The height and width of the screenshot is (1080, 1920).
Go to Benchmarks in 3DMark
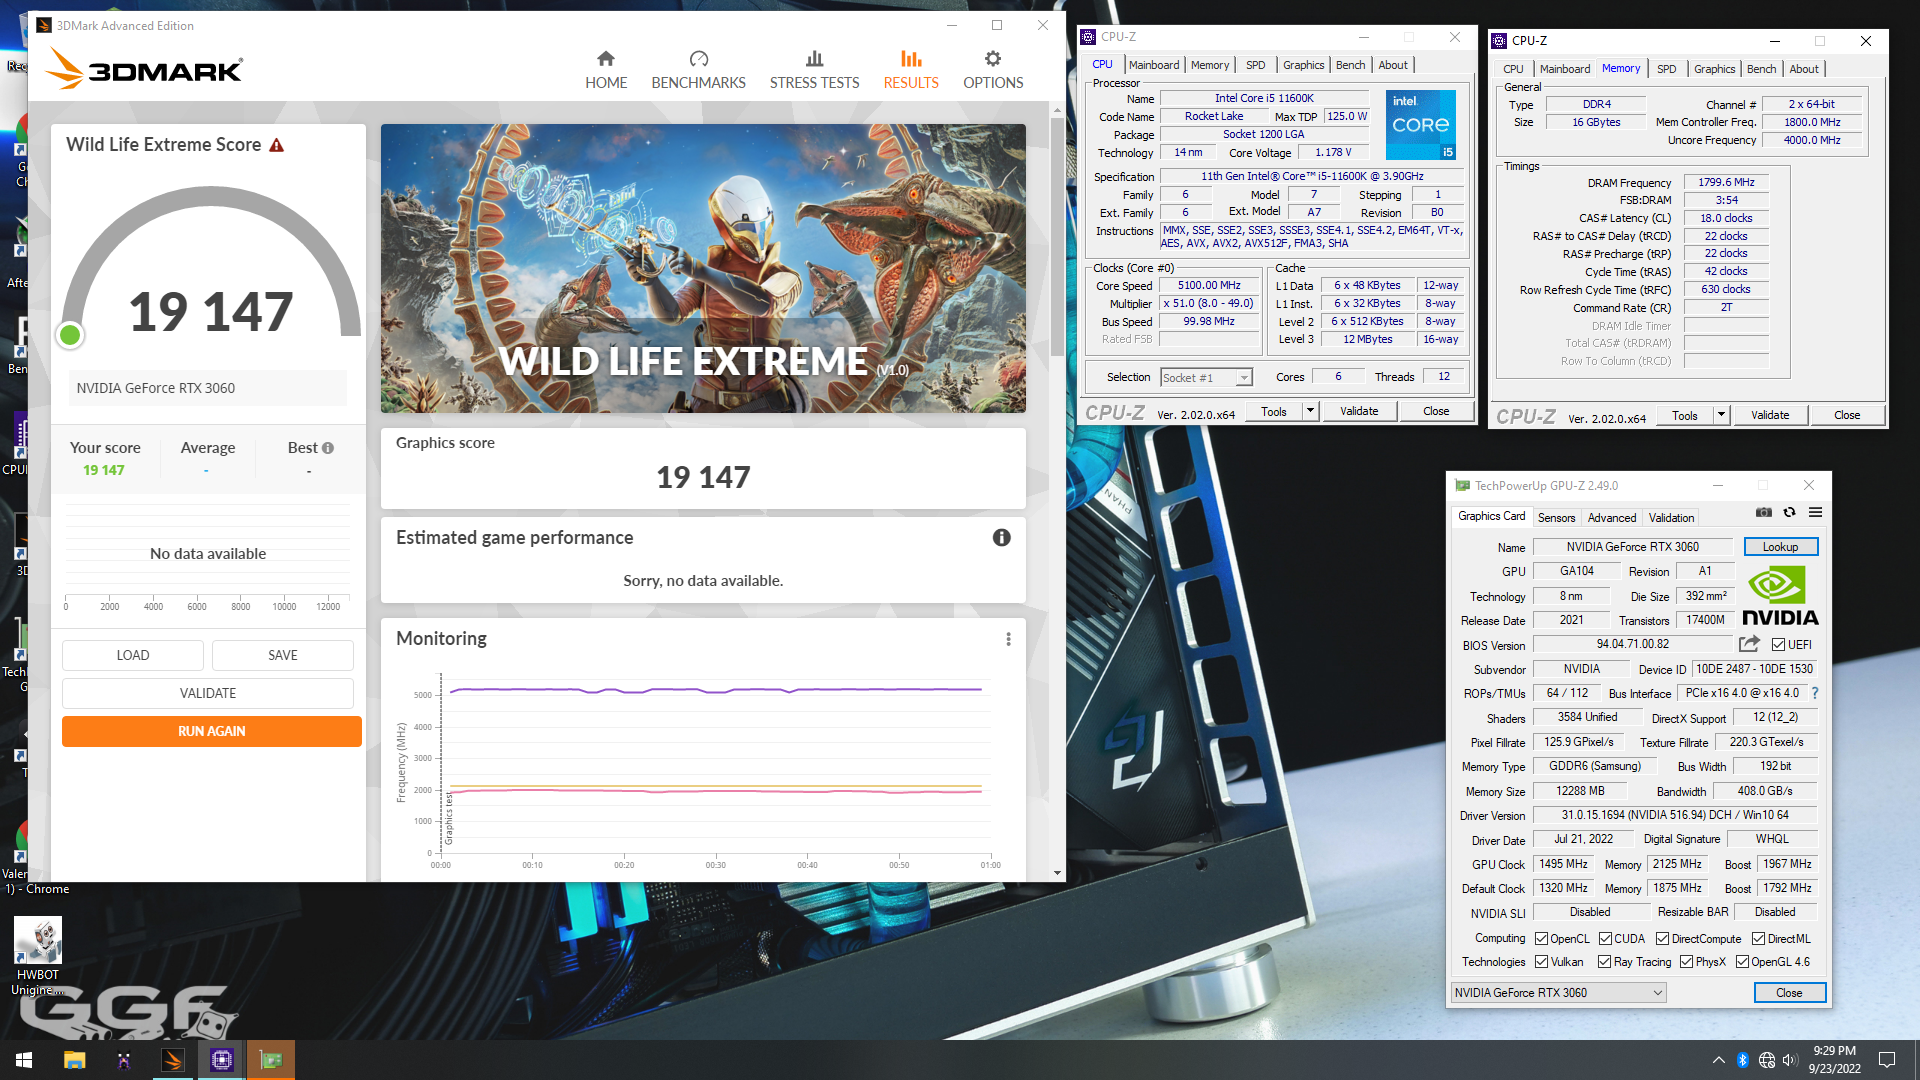click(x=698, y=70)
